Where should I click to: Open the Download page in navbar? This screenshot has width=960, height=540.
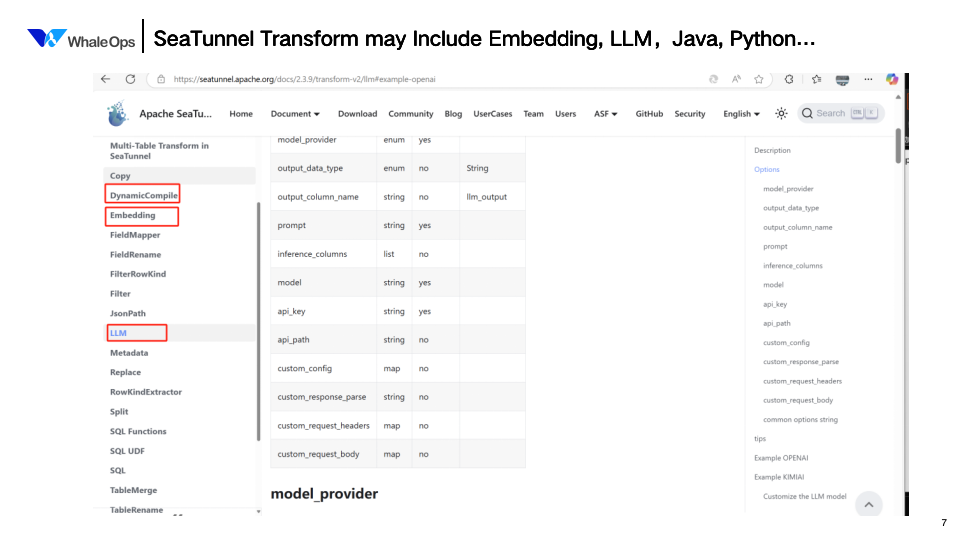click(357, 114)
